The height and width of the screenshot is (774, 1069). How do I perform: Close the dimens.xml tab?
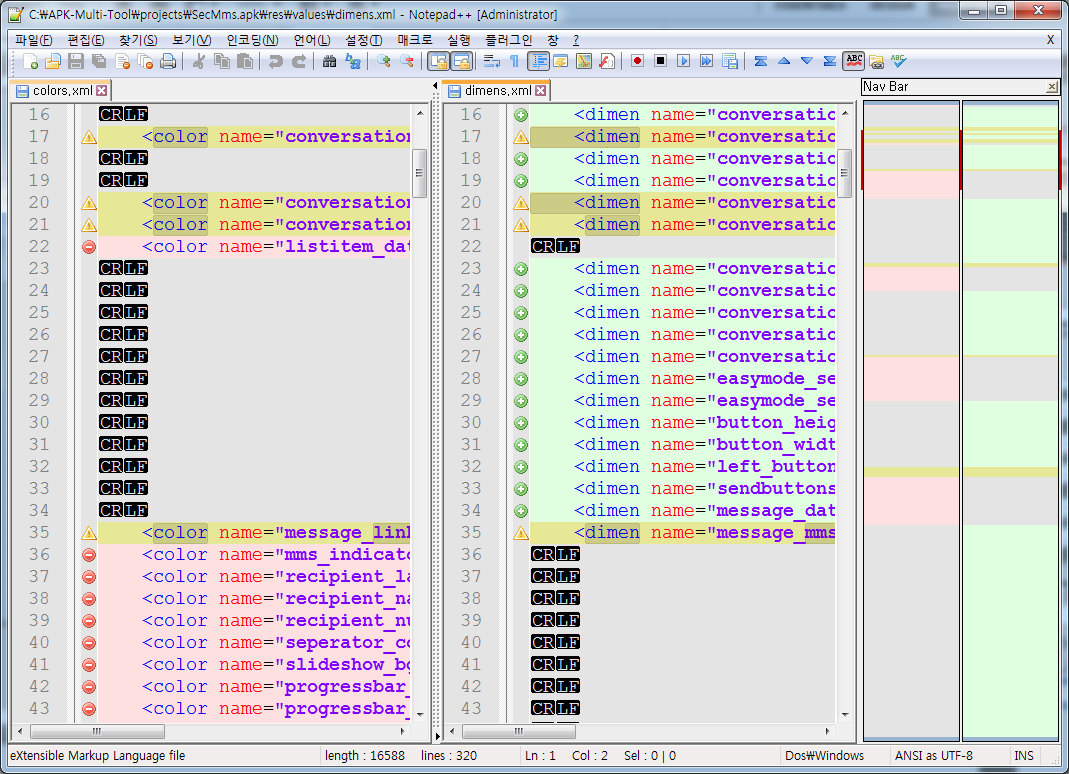(x=540, y=91)
